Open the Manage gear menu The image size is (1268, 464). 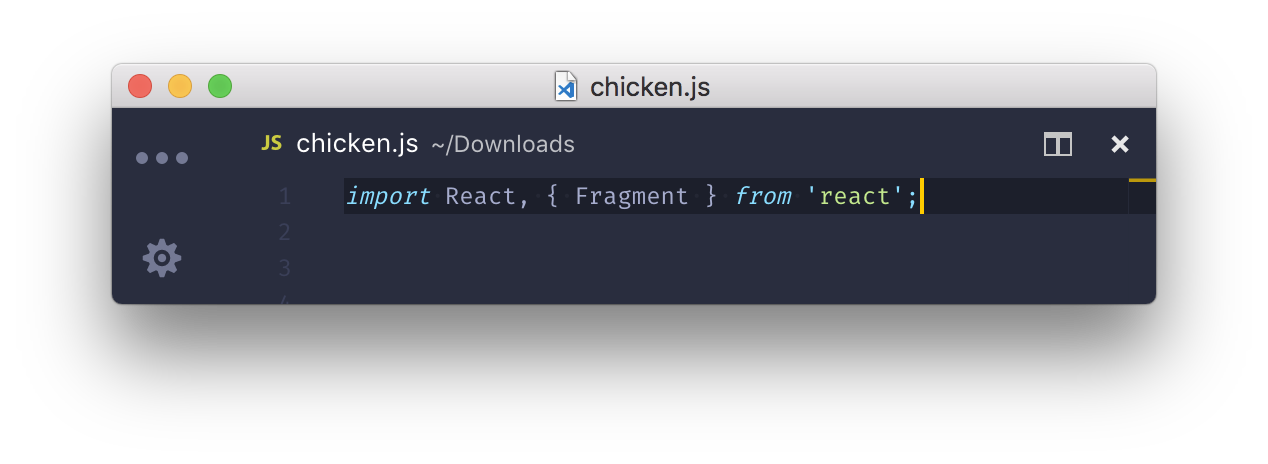[162, 258]
